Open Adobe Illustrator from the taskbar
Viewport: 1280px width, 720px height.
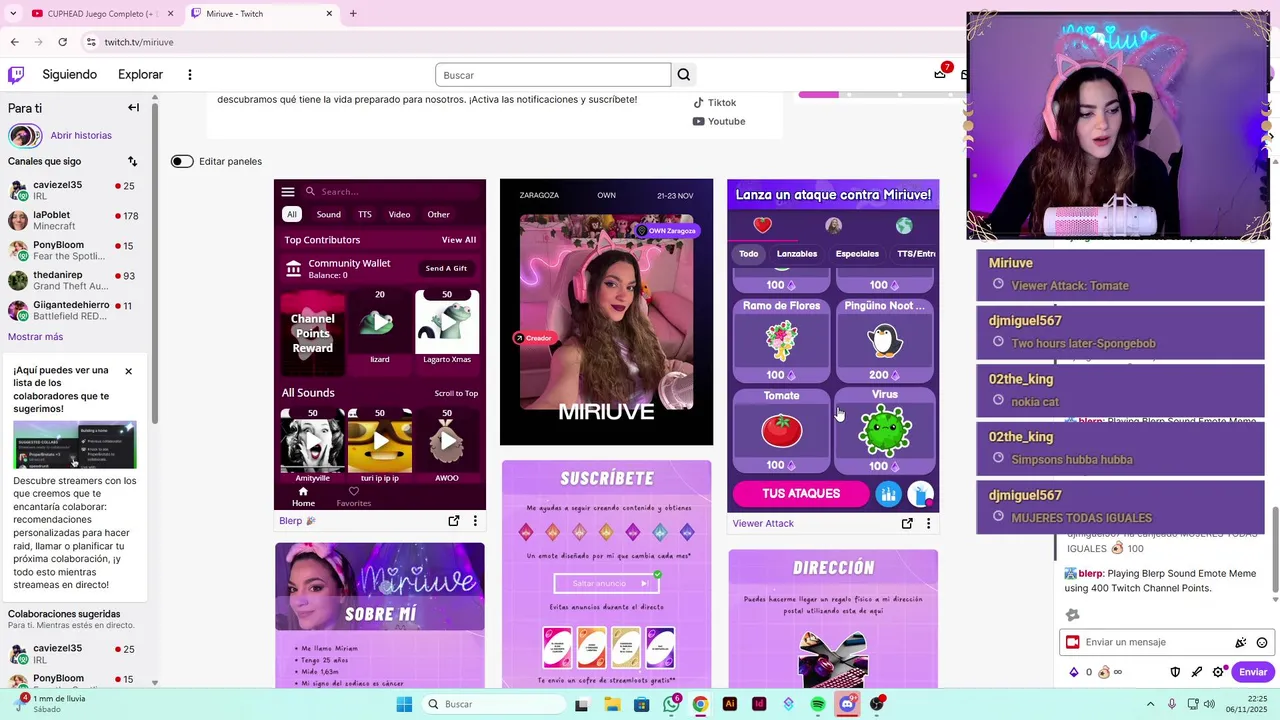pyautogui.click(x=730, y=704)
